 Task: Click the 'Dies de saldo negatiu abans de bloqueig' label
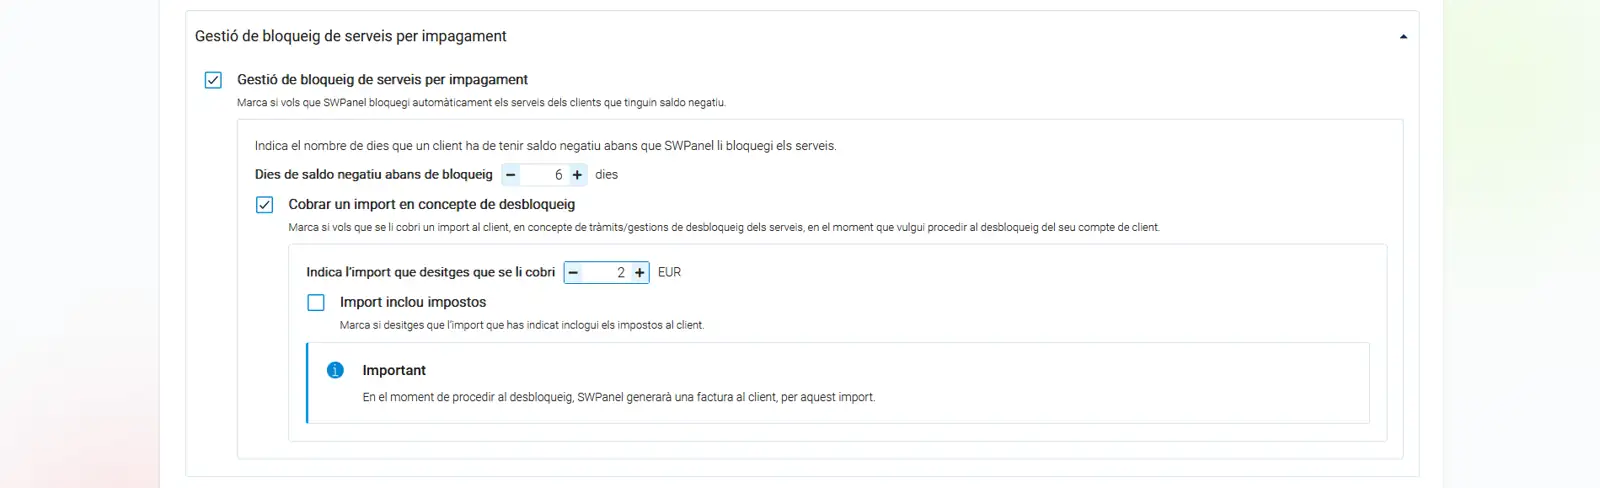tap(373, 175)
